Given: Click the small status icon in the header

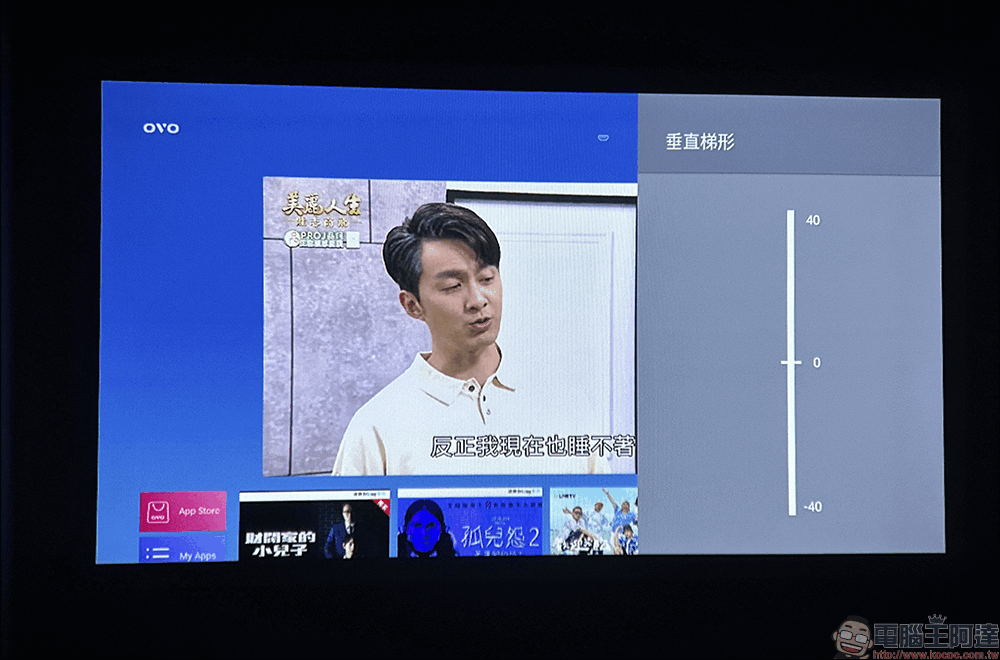Looking at the screenshot, I should click(603, 137).
